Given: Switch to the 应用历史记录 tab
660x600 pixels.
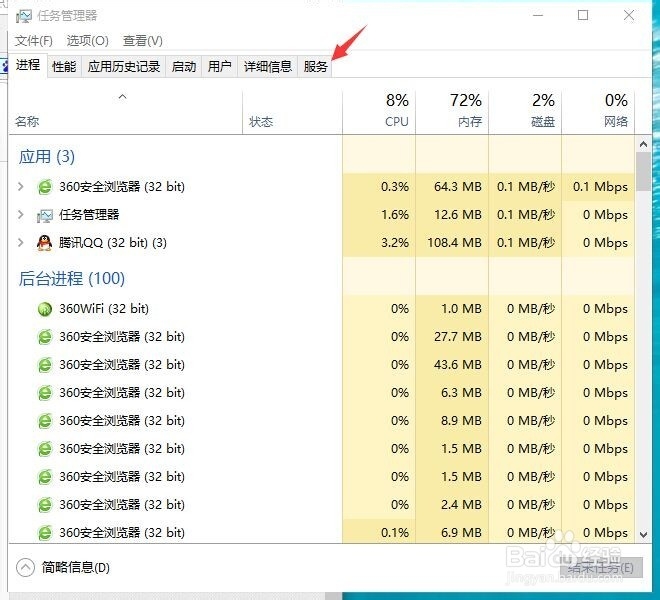Looking at the screenshot, I should (x=124, y=67).
